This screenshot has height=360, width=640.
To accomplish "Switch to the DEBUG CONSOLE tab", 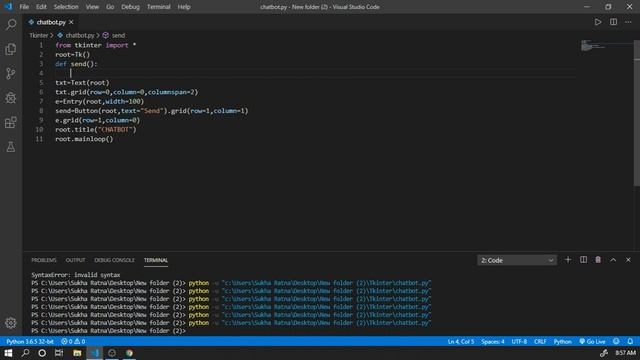I will 114,260.
